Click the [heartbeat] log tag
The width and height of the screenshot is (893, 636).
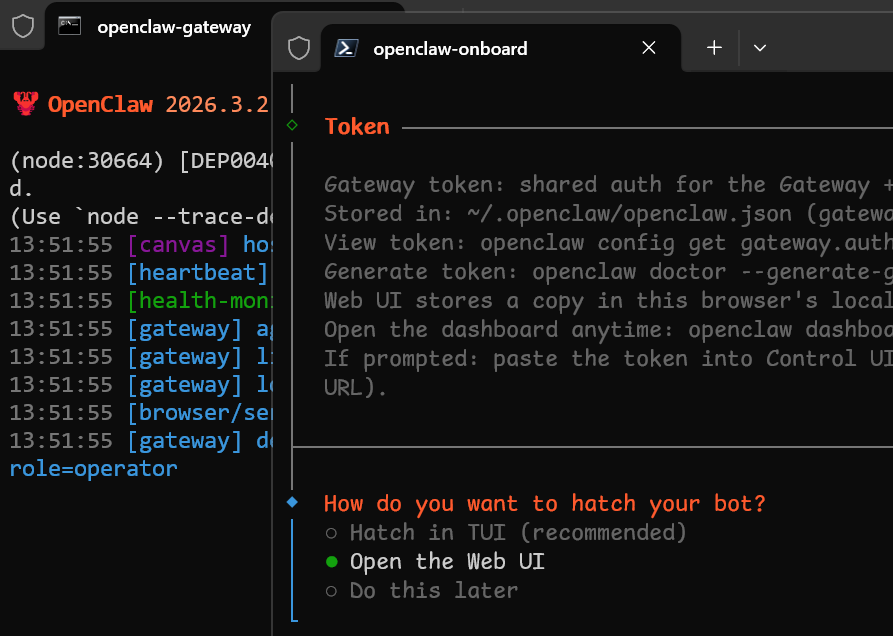point(198,273)
